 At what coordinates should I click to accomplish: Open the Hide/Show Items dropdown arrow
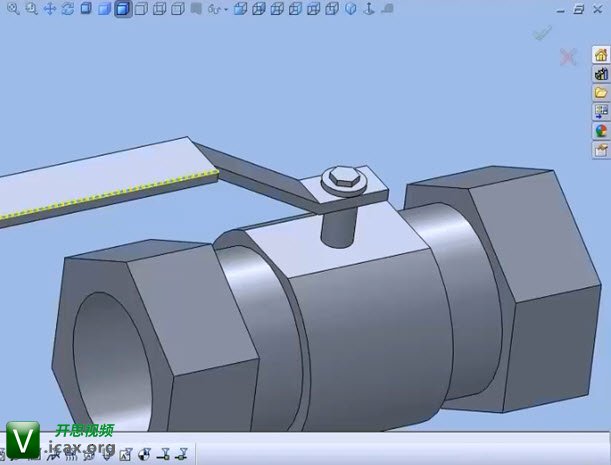coord(226,10)
